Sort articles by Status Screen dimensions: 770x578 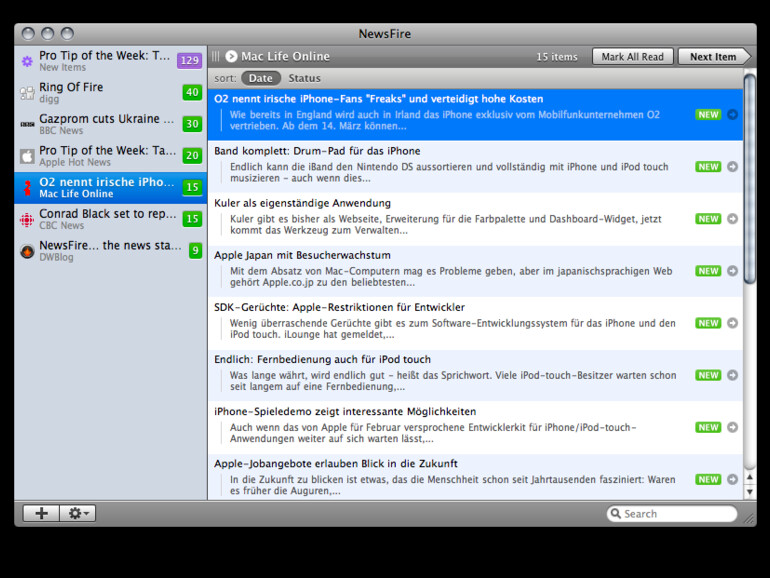click(x=304, y=78)
